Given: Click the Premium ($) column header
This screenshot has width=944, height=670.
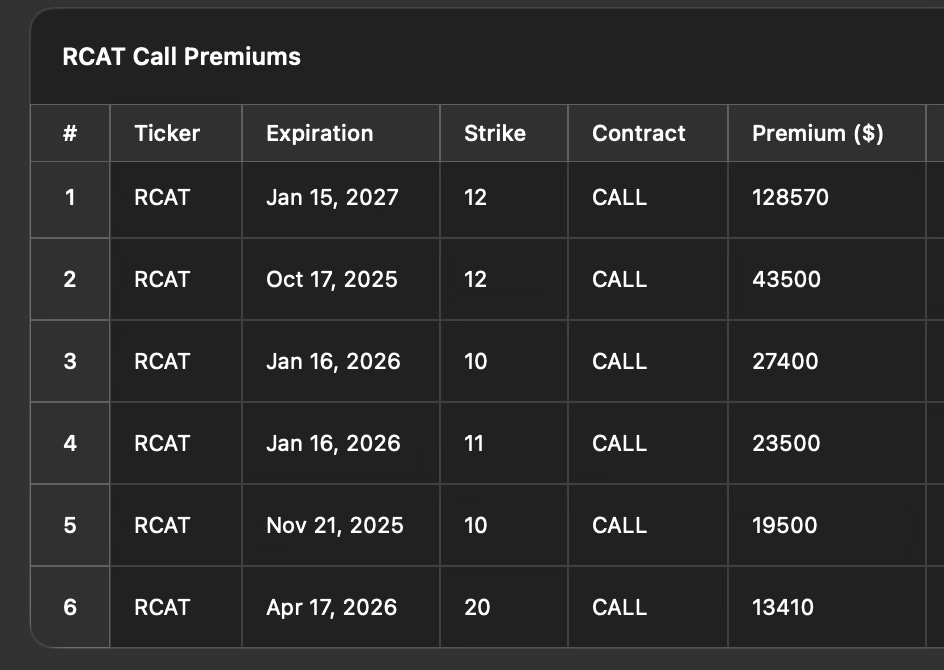Looking at the screenshot, I should pyautogui.click(x=817, y=133).
